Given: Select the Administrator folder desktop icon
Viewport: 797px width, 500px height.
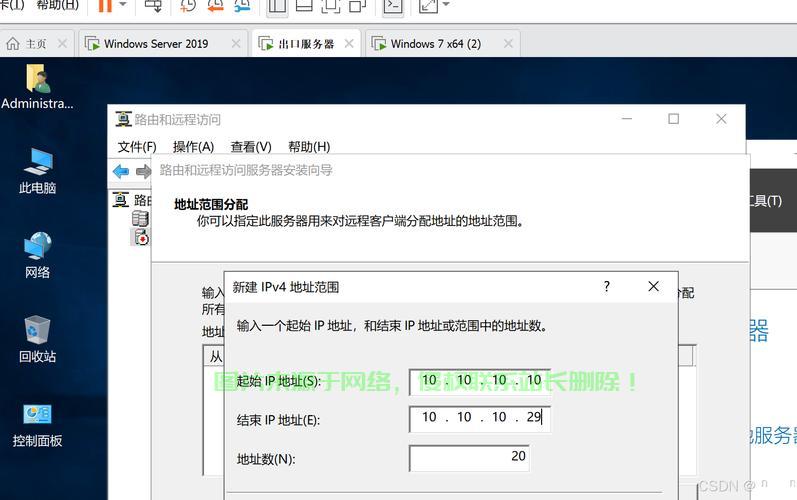Looking at the screenshot, I should 37,86.
